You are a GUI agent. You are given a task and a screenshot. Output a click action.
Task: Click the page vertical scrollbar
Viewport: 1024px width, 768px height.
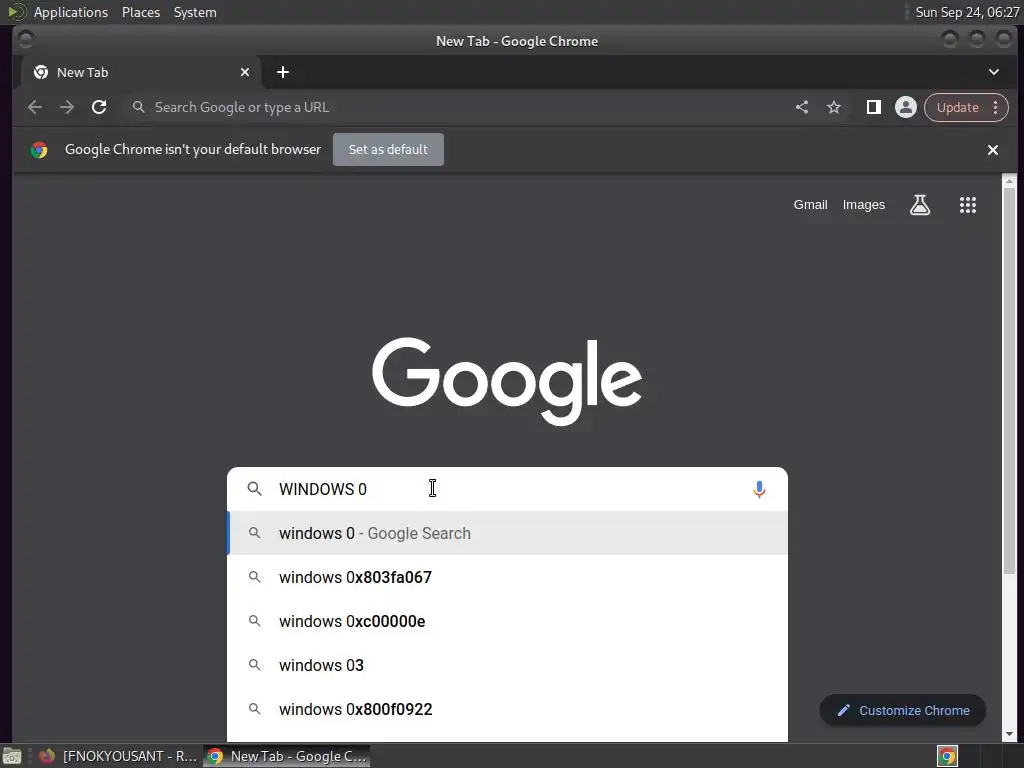tap(1009, 381)
